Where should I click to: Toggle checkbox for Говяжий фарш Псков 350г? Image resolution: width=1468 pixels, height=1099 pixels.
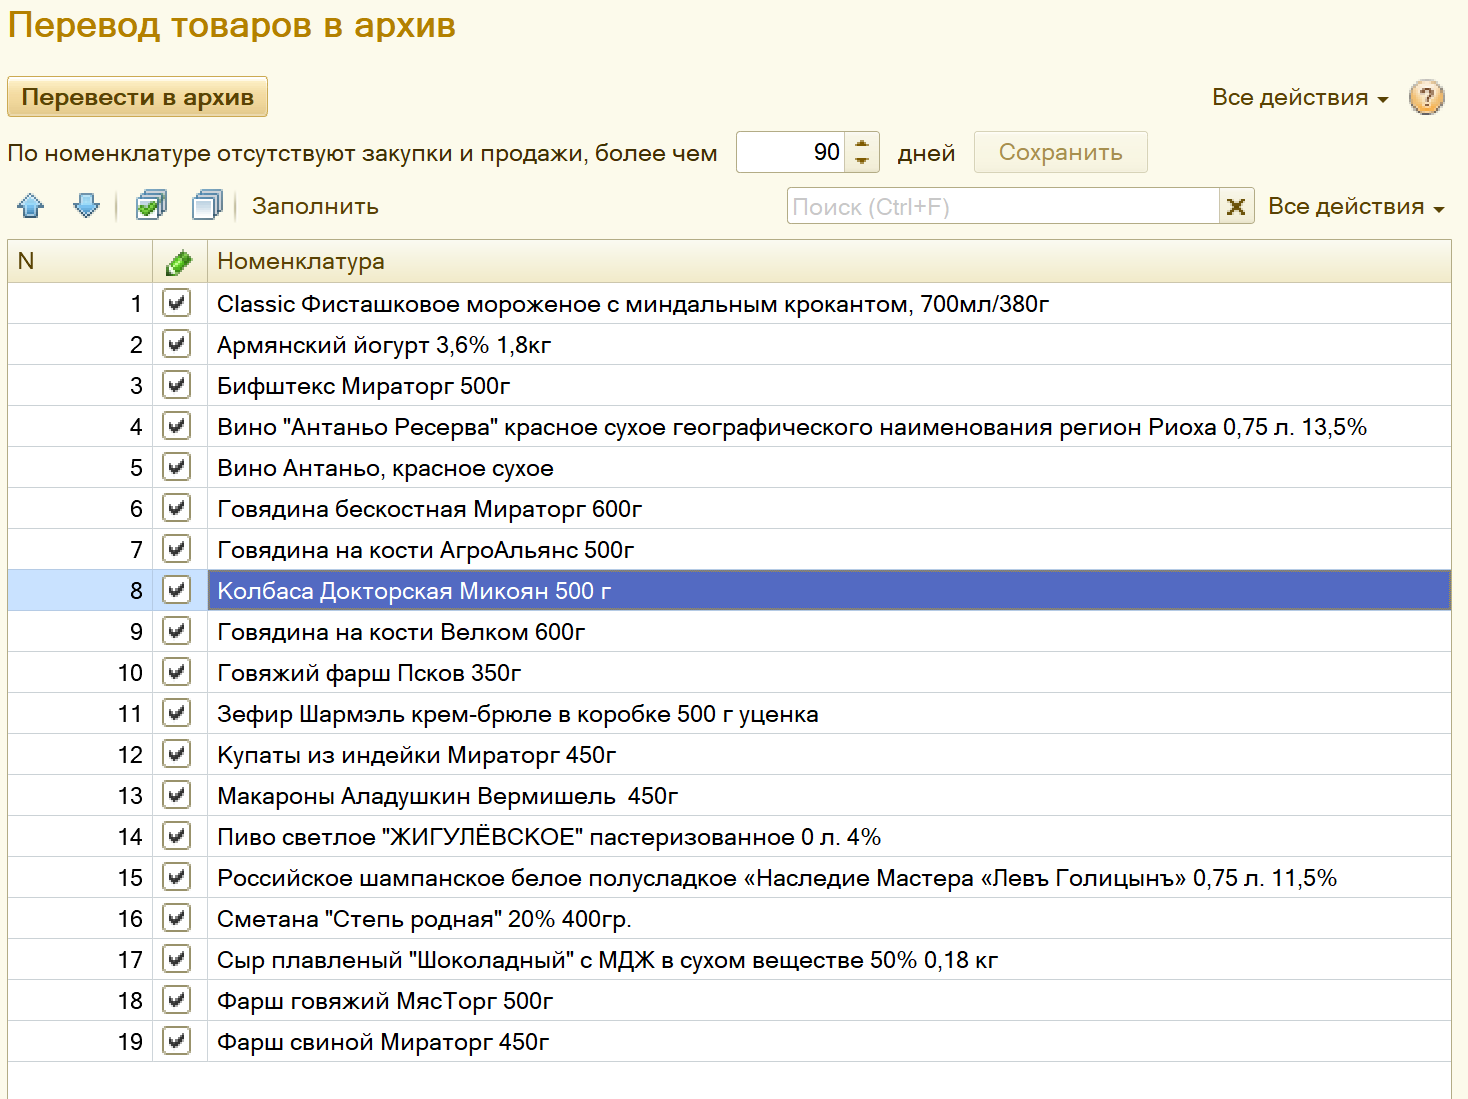pos(177,672)
